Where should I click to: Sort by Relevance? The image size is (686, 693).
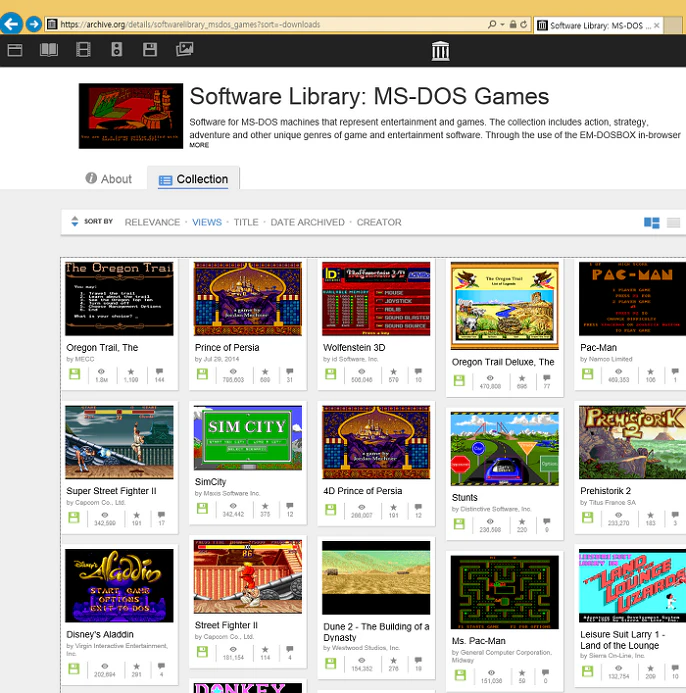(x=152, y=222)
